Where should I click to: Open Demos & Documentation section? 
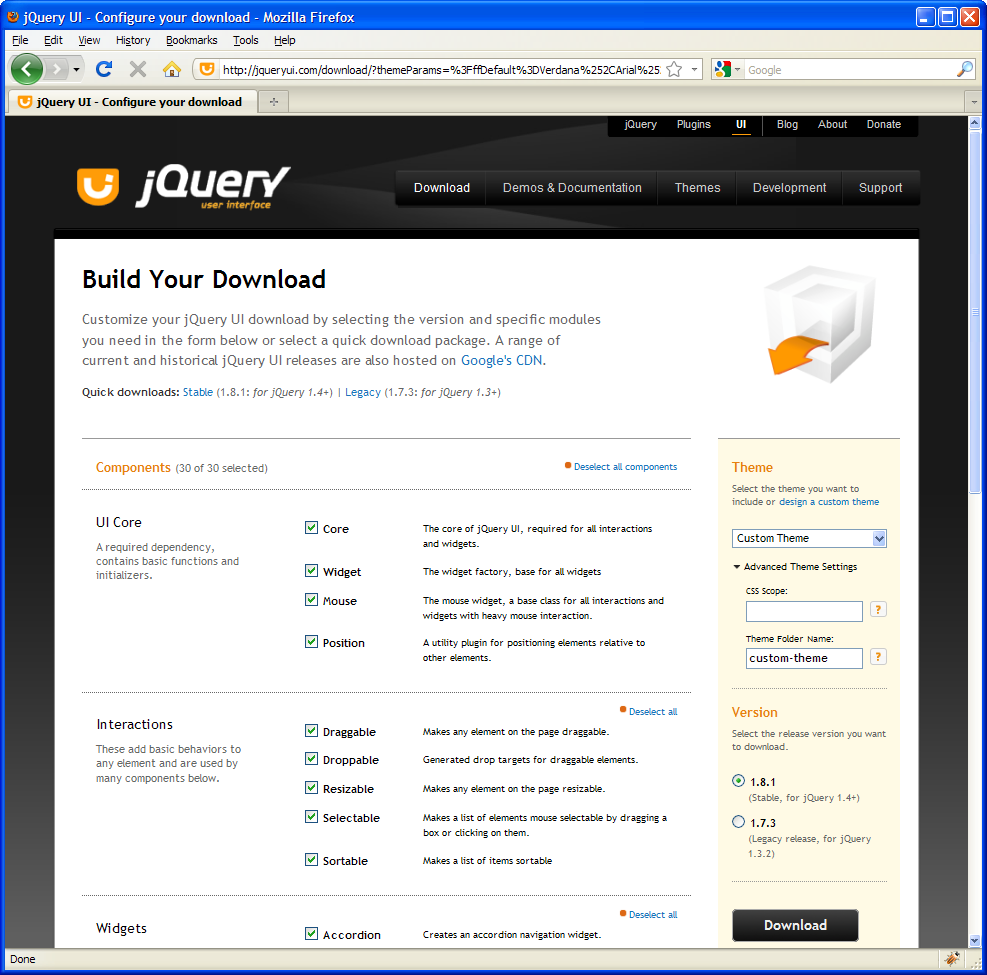(572, 188)
